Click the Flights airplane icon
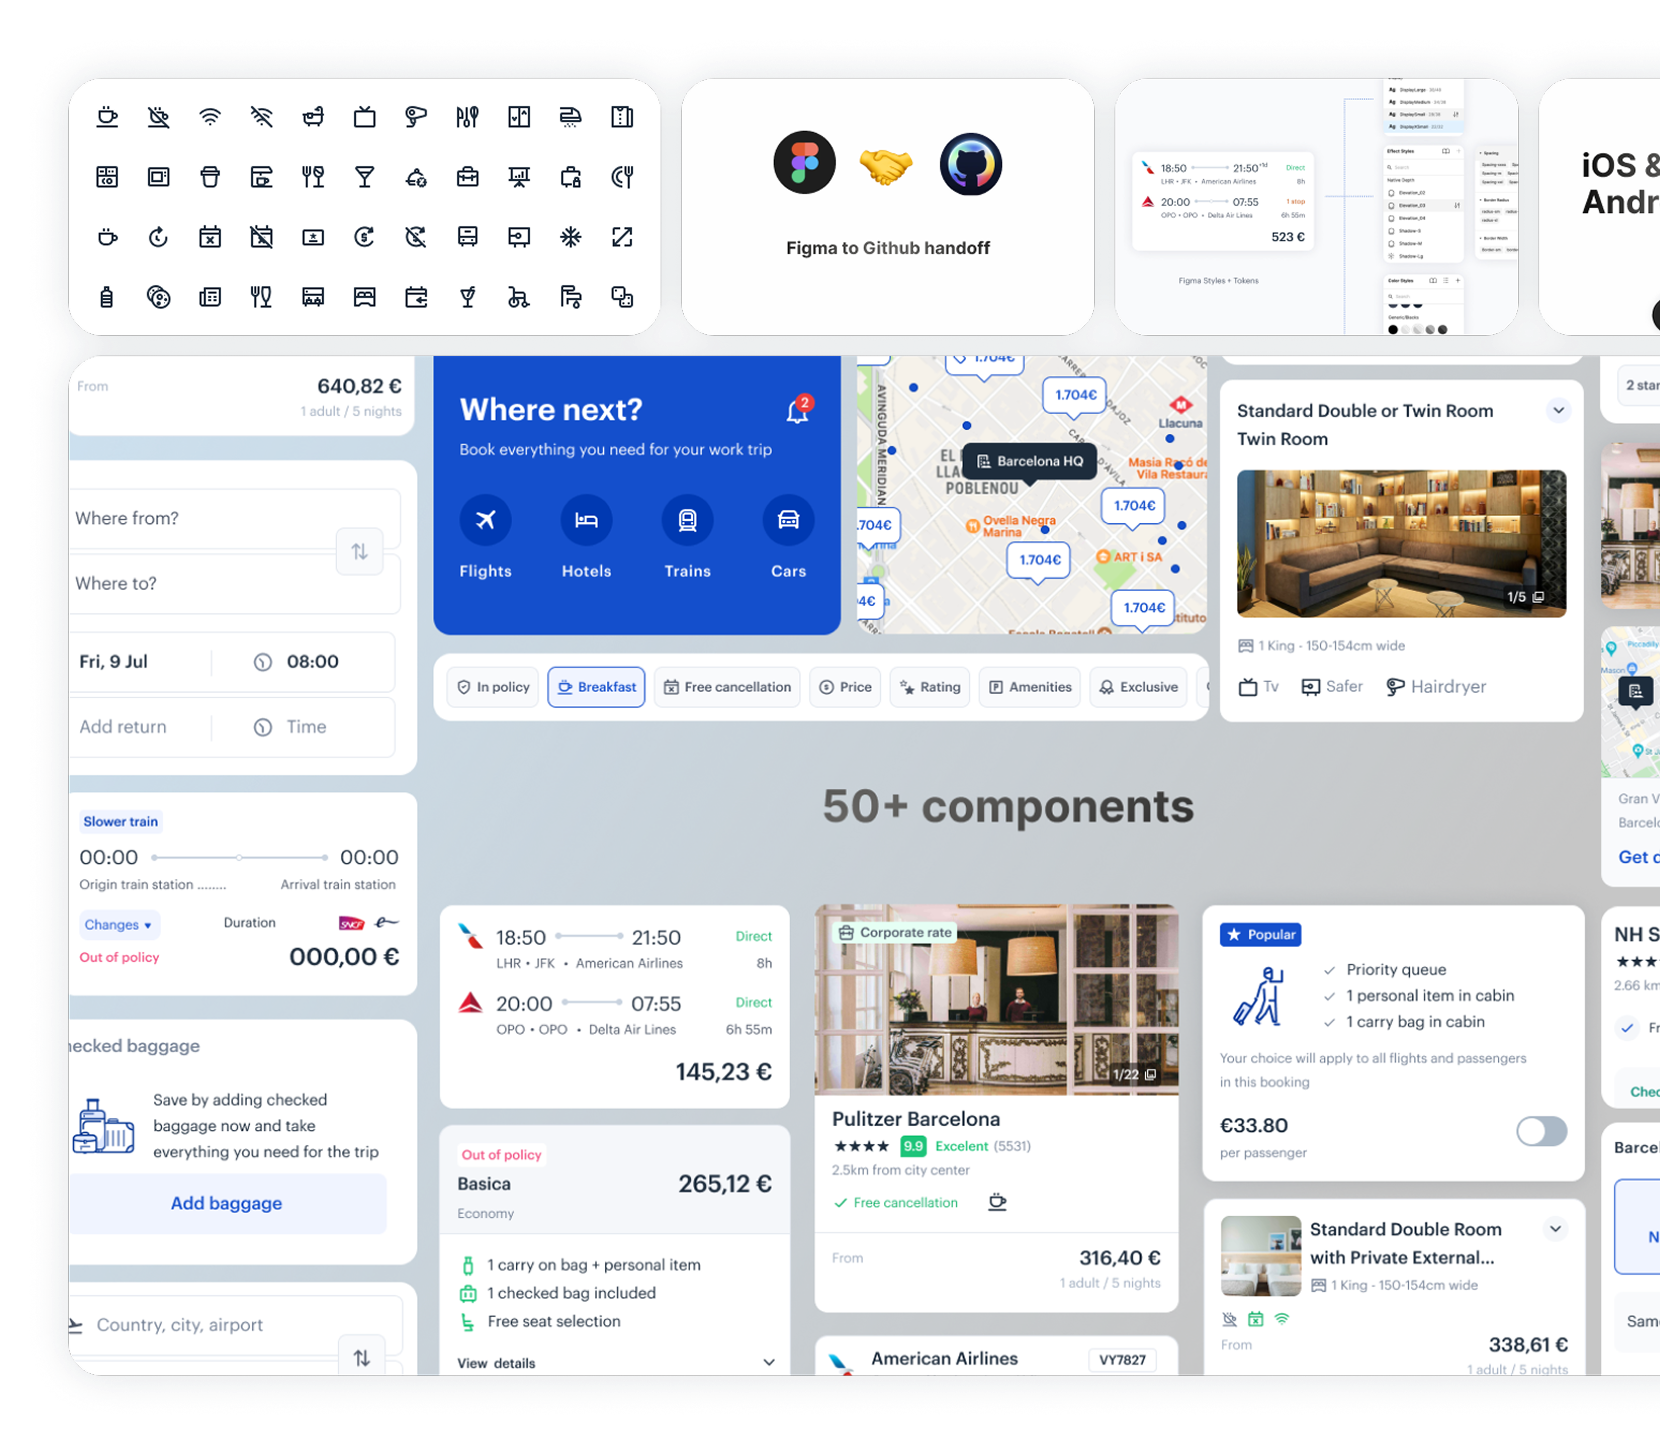1660x1448 pixels. 485,520
